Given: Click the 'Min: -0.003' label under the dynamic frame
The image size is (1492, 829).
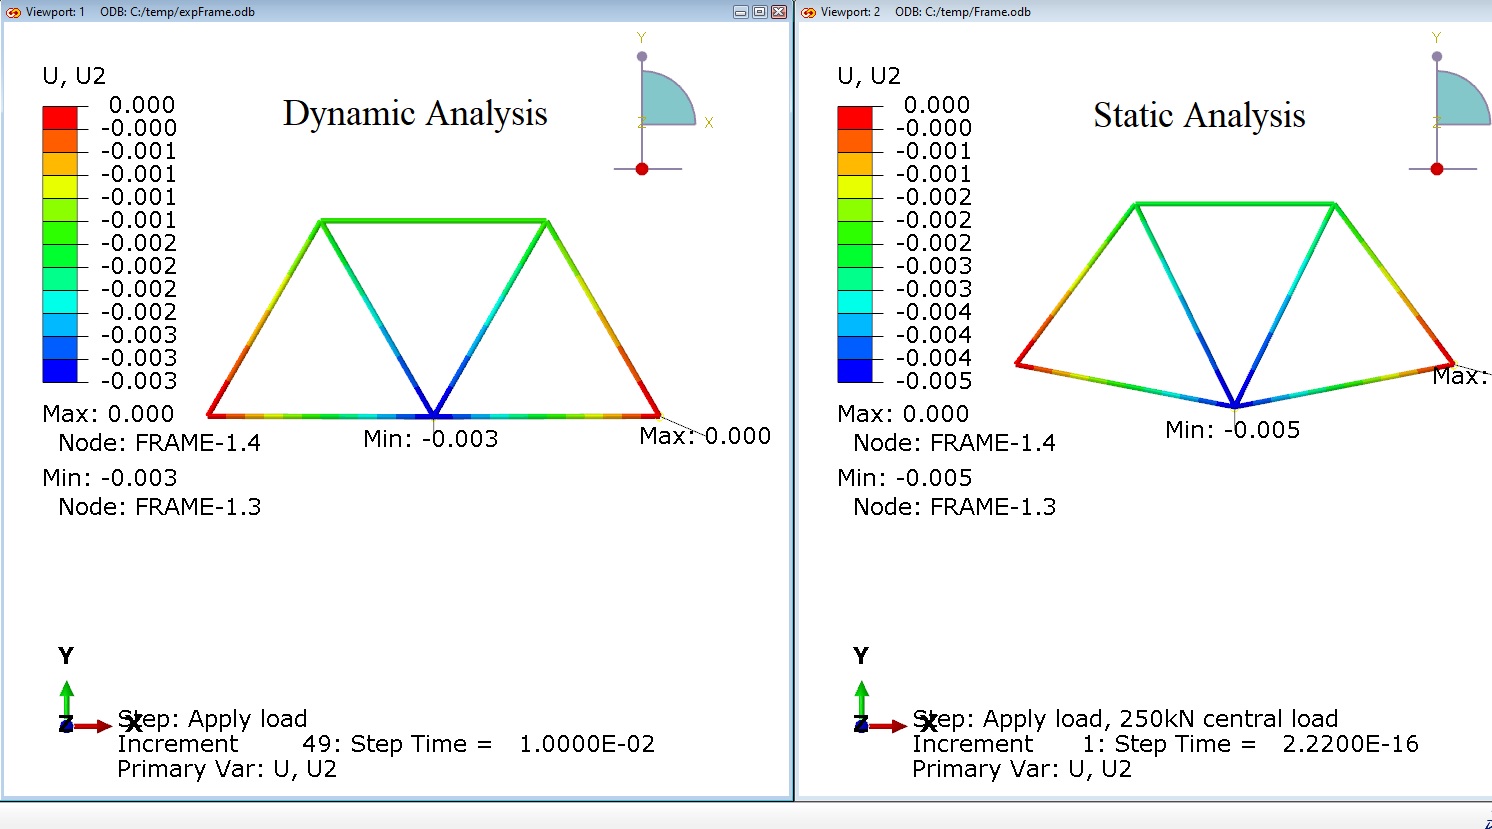Looking at the screenshot, I should 431,439.
